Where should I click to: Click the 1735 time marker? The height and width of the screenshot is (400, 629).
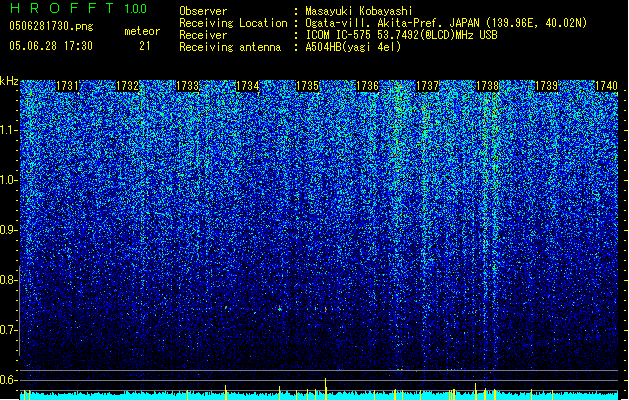coord(307,86)
